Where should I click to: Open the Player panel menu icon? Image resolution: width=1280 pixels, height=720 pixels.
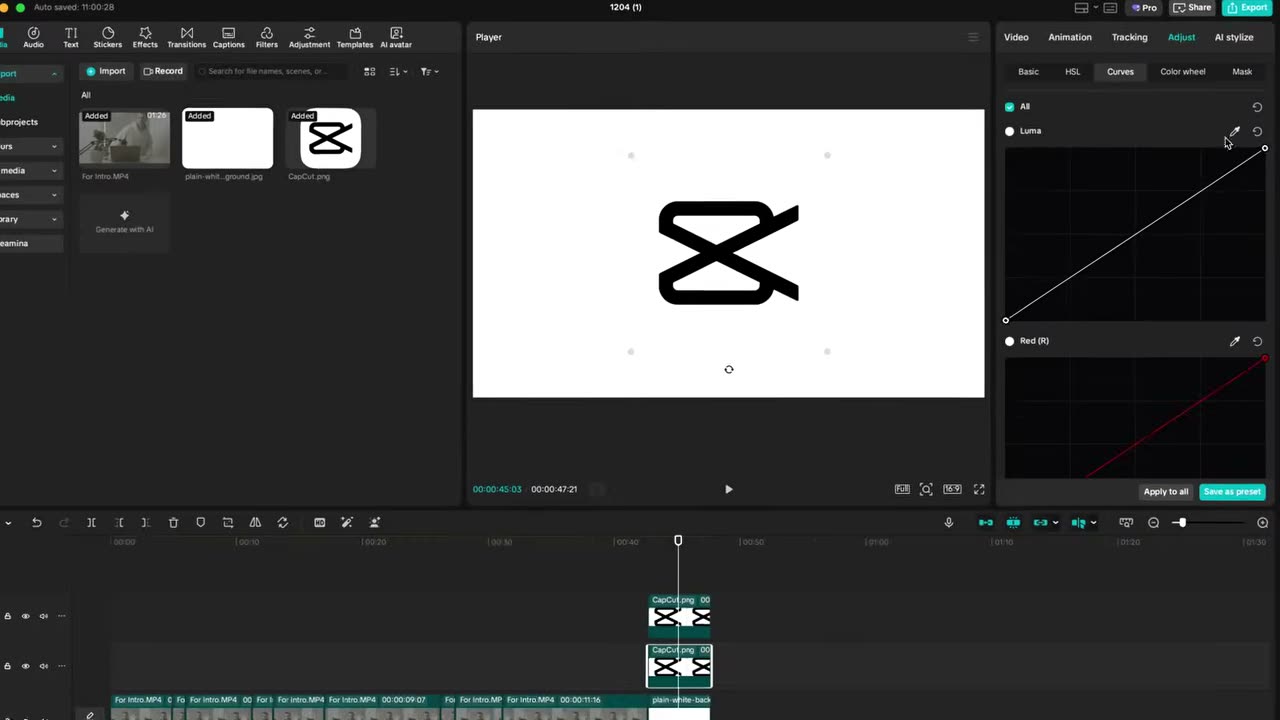pyautogui.click(x=973, y=37)
